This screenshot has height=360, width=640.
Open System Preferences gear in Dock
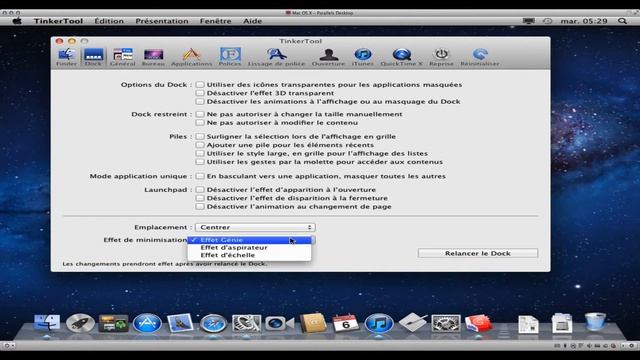[446, 323]
